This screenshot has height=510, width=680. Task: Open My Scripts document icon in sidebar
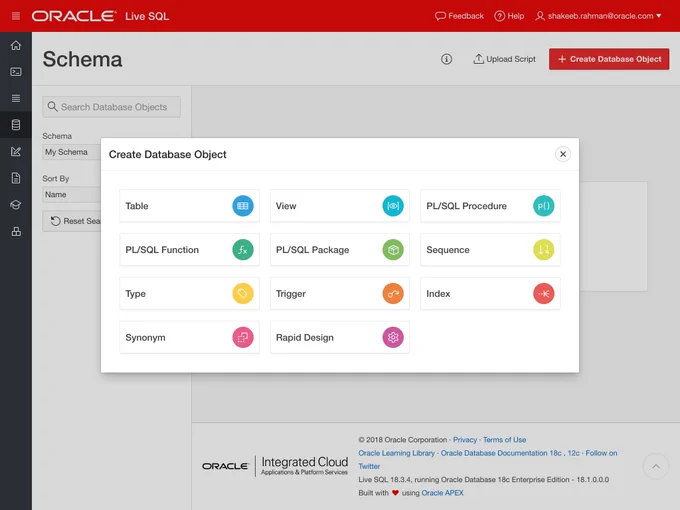click(16, 178)
